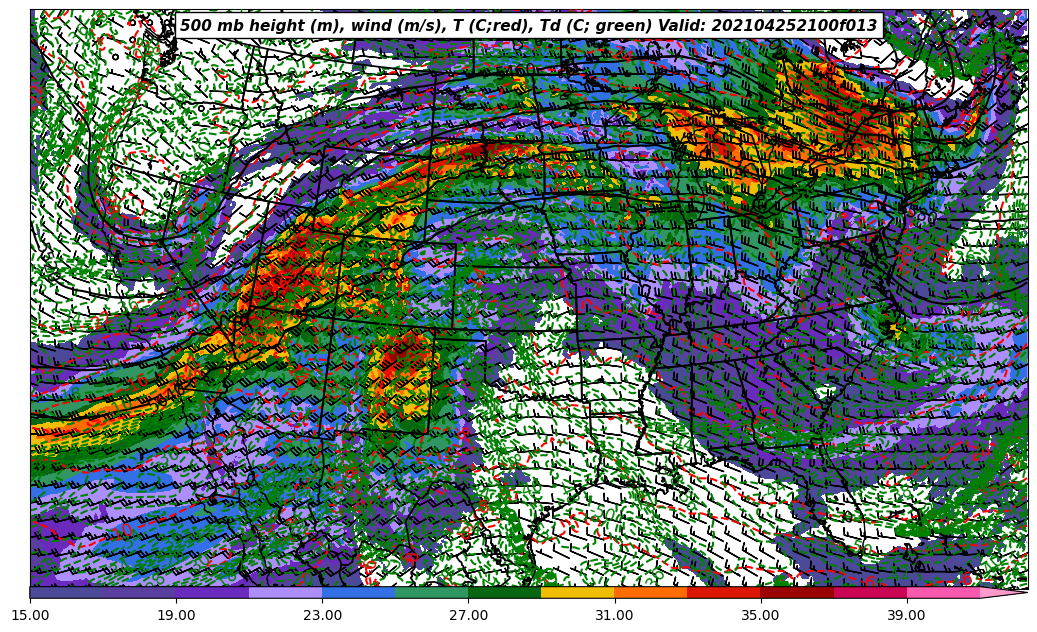
Task: Click the dark maroon colorbar segment
Action: coord(796,592)
